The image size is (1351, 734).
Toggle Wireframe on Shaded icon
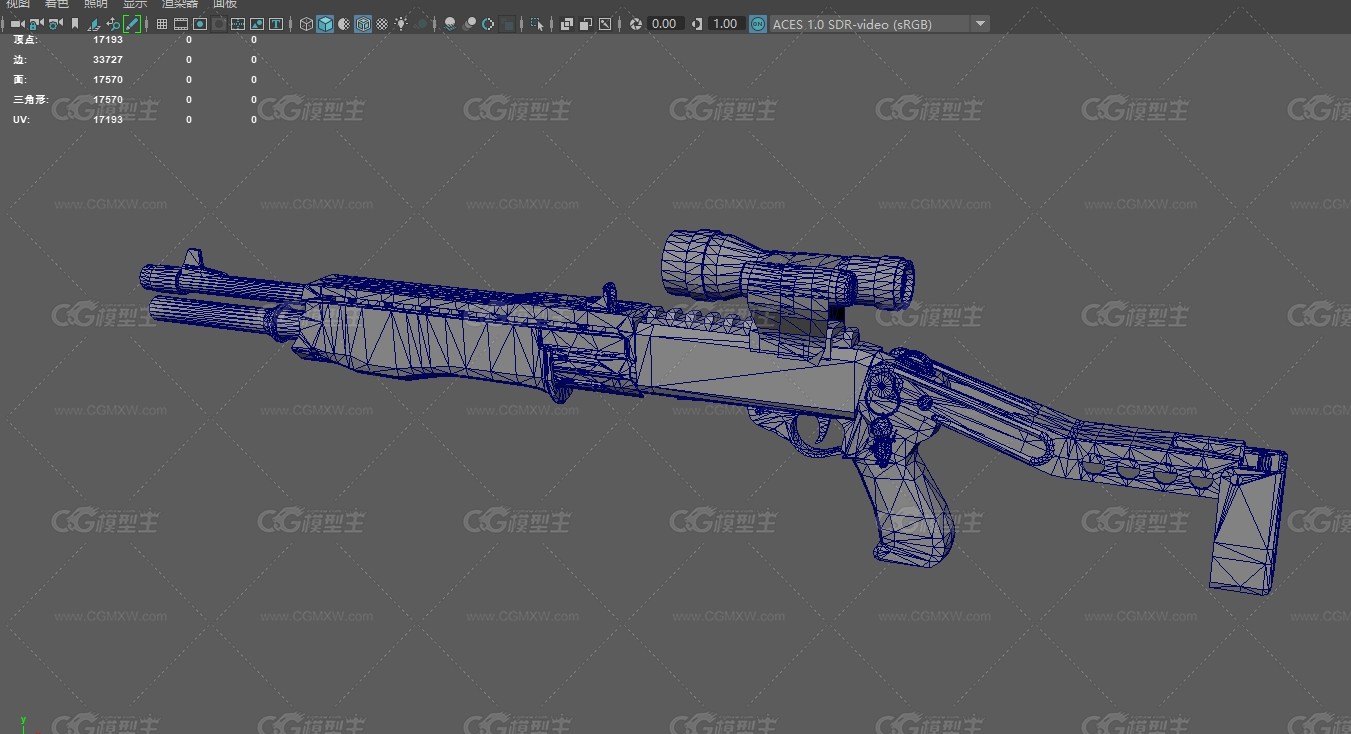coord(363,24)
